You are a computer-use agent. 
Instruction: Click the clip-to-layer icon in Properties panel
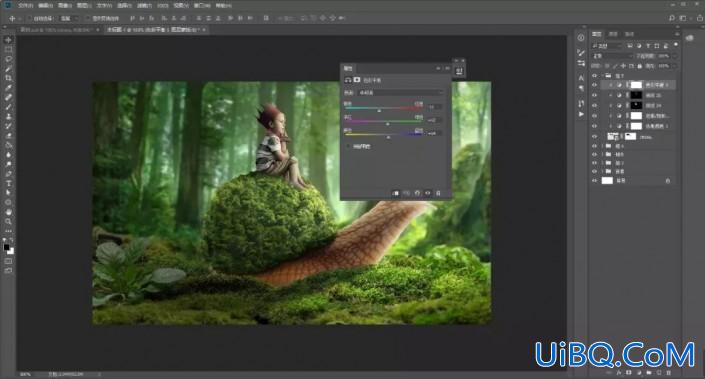coord(396,193)
